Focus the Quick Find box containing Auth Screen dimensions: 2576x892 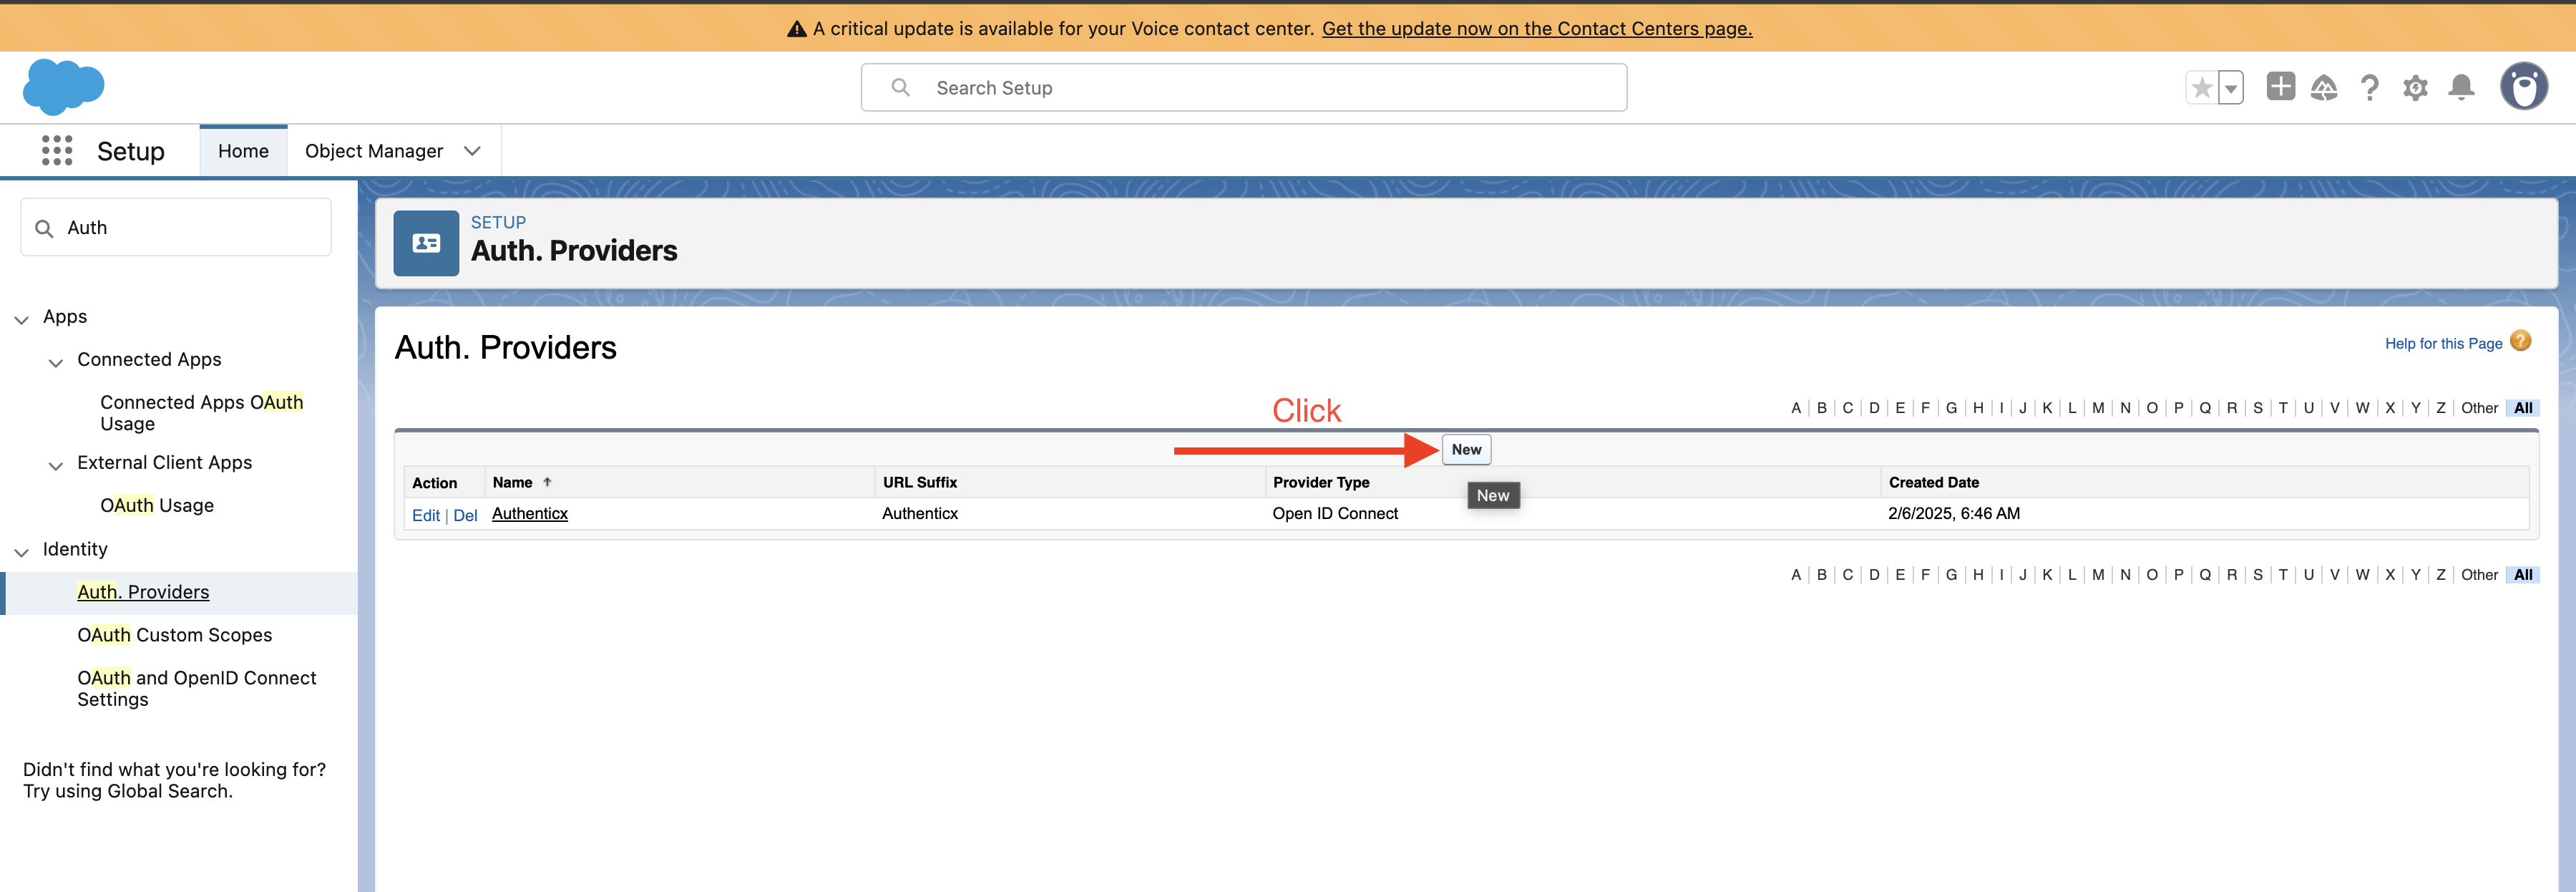[x=176, y=227]
